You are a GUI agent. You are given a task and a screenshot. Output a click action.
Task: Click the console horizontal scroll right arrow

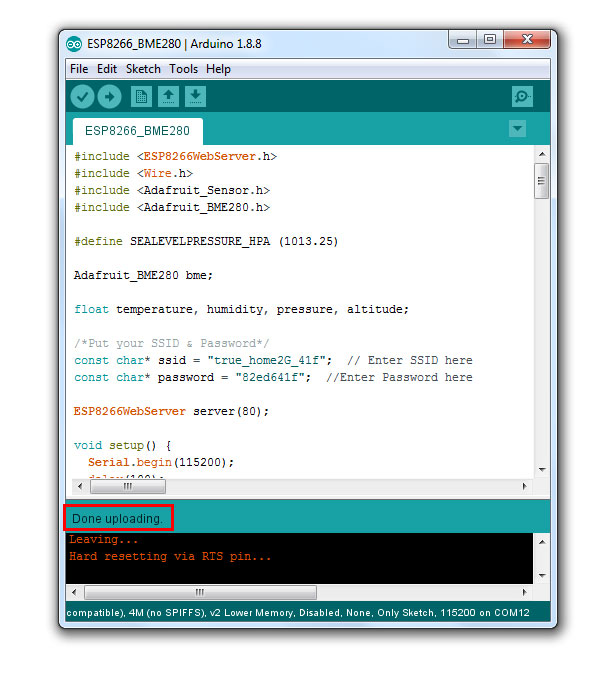pyautogui.click(x=524, y=592)
